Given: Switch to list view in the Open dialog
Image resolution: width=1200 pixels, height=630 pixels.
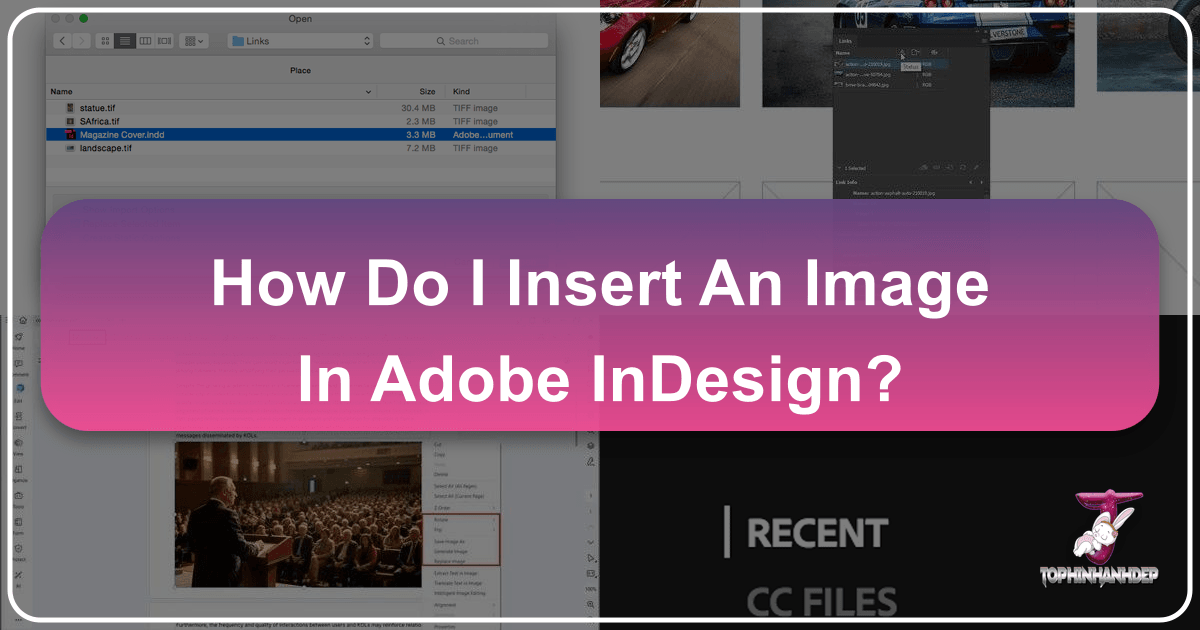Looking at the screenshot, I should coord(125,40).
